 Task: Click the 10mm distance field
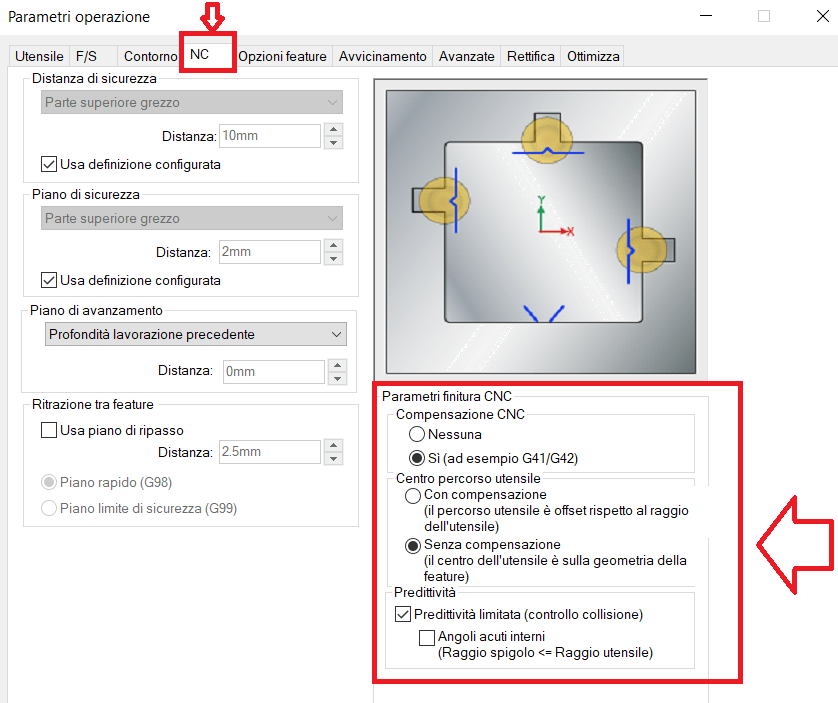[x=270, y=136]
